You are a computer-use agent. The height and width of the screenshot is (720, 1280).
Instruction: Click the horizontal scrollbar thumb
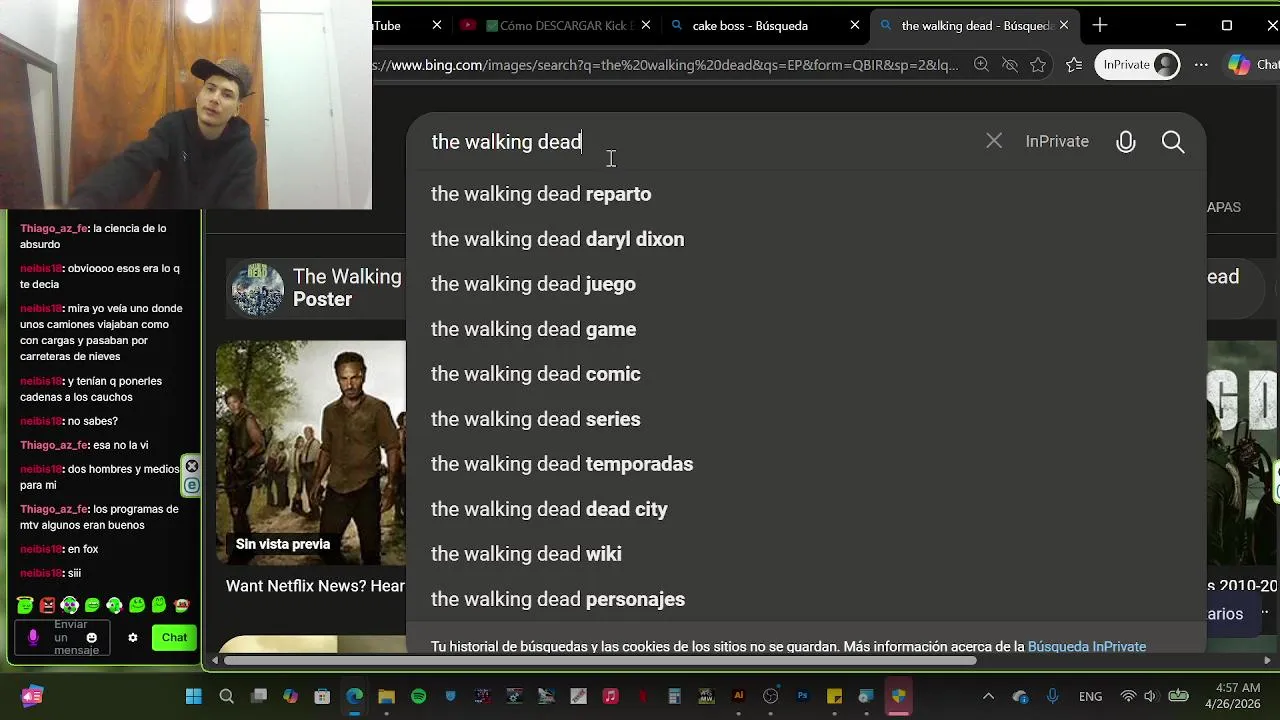pyautogui.click(x=600, y=661)
